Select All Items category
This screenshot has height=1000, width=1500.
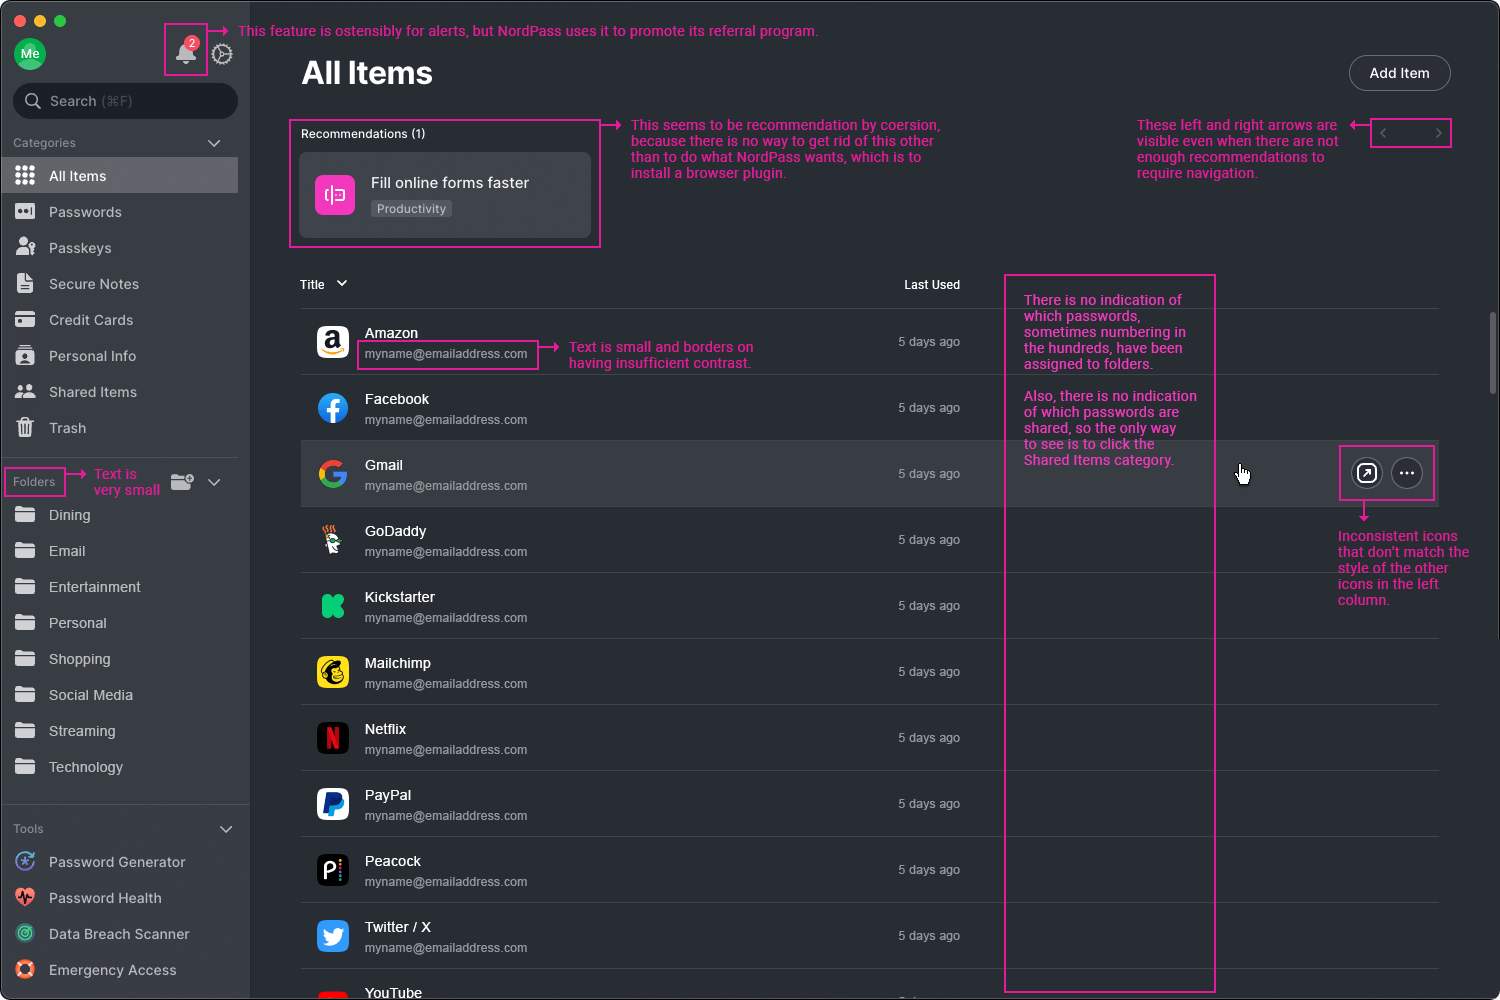pyautogui.click(x=120, y=175)
